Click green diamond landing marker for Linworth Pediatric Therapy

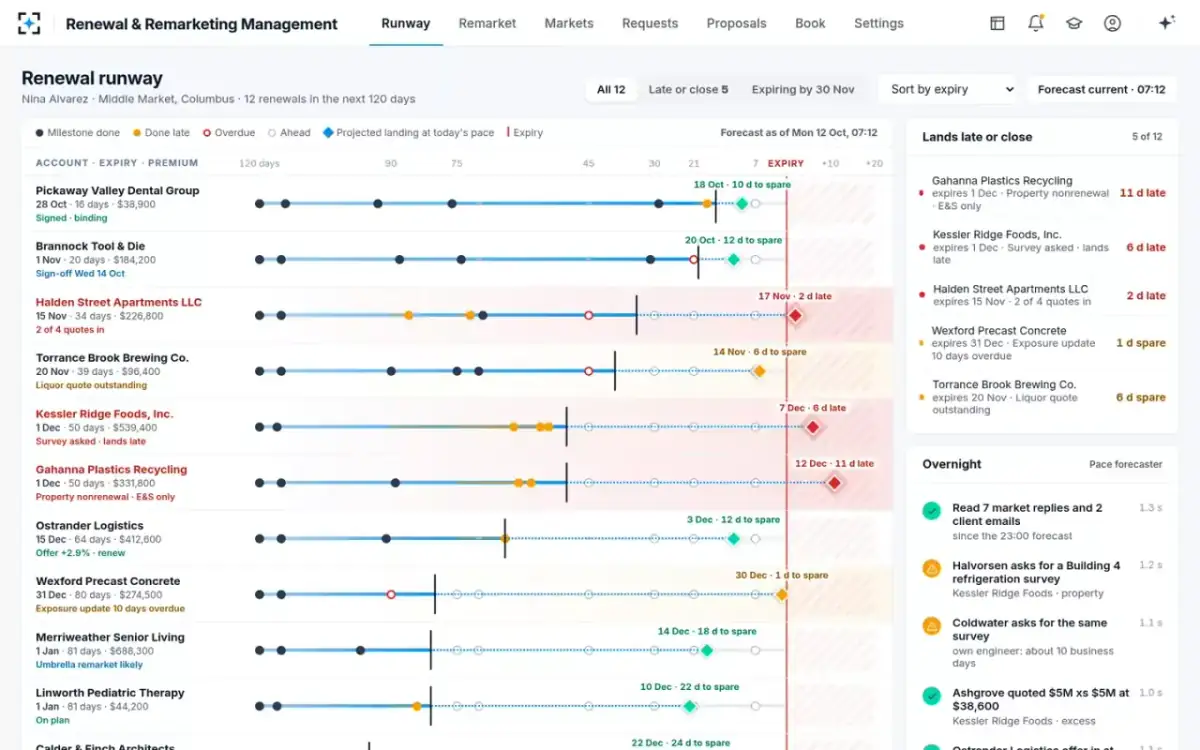tap(689, 706)
